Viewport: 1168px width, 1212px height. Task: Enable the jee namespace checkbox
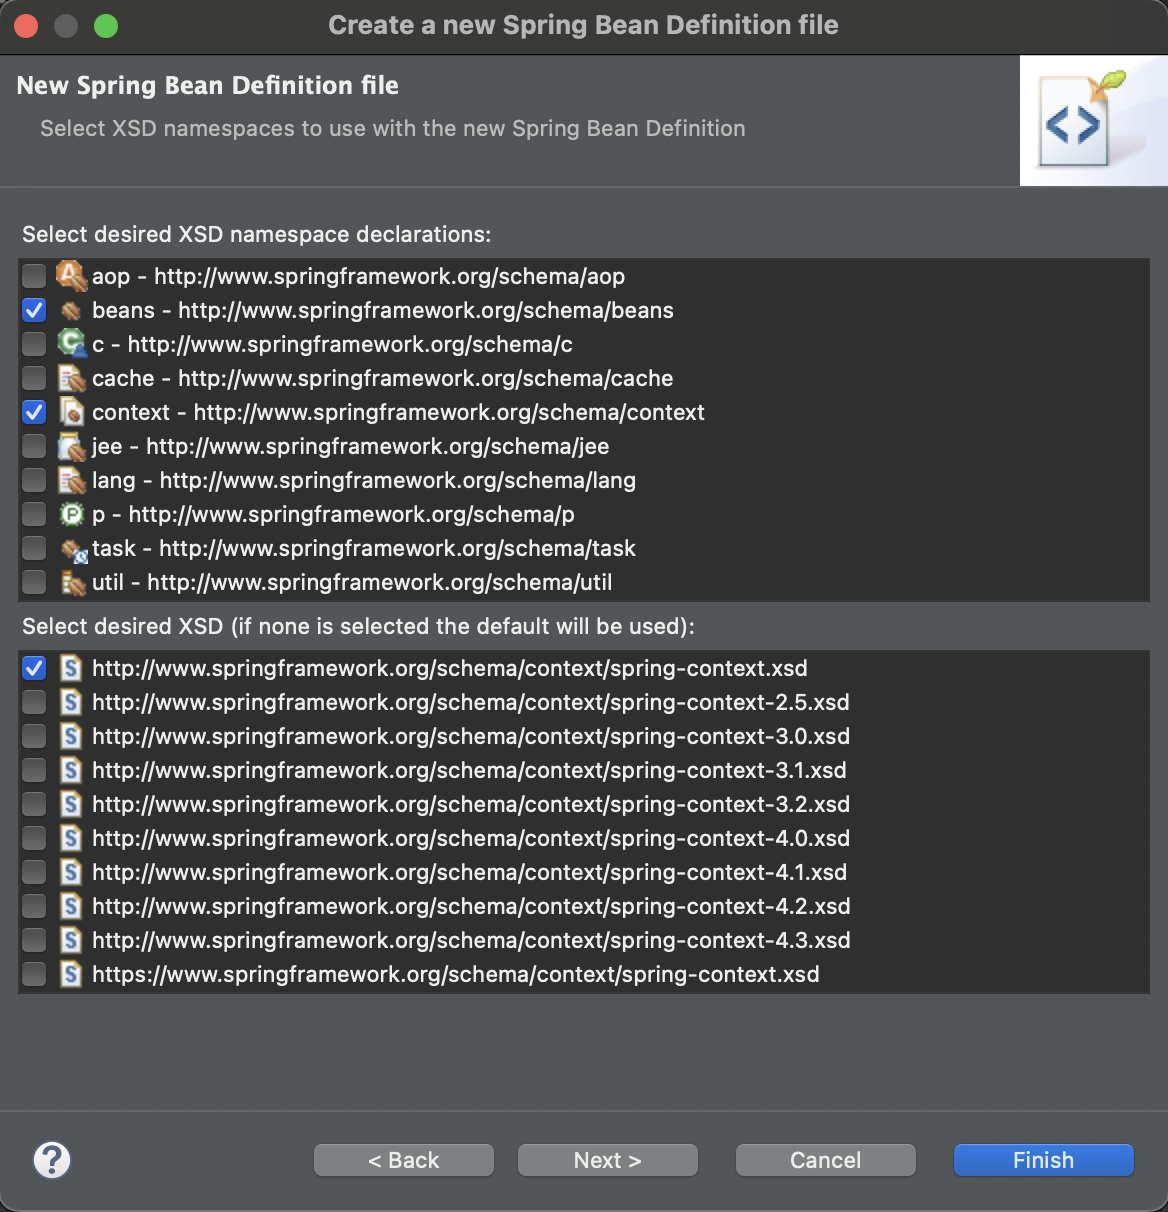pos(34,446)
